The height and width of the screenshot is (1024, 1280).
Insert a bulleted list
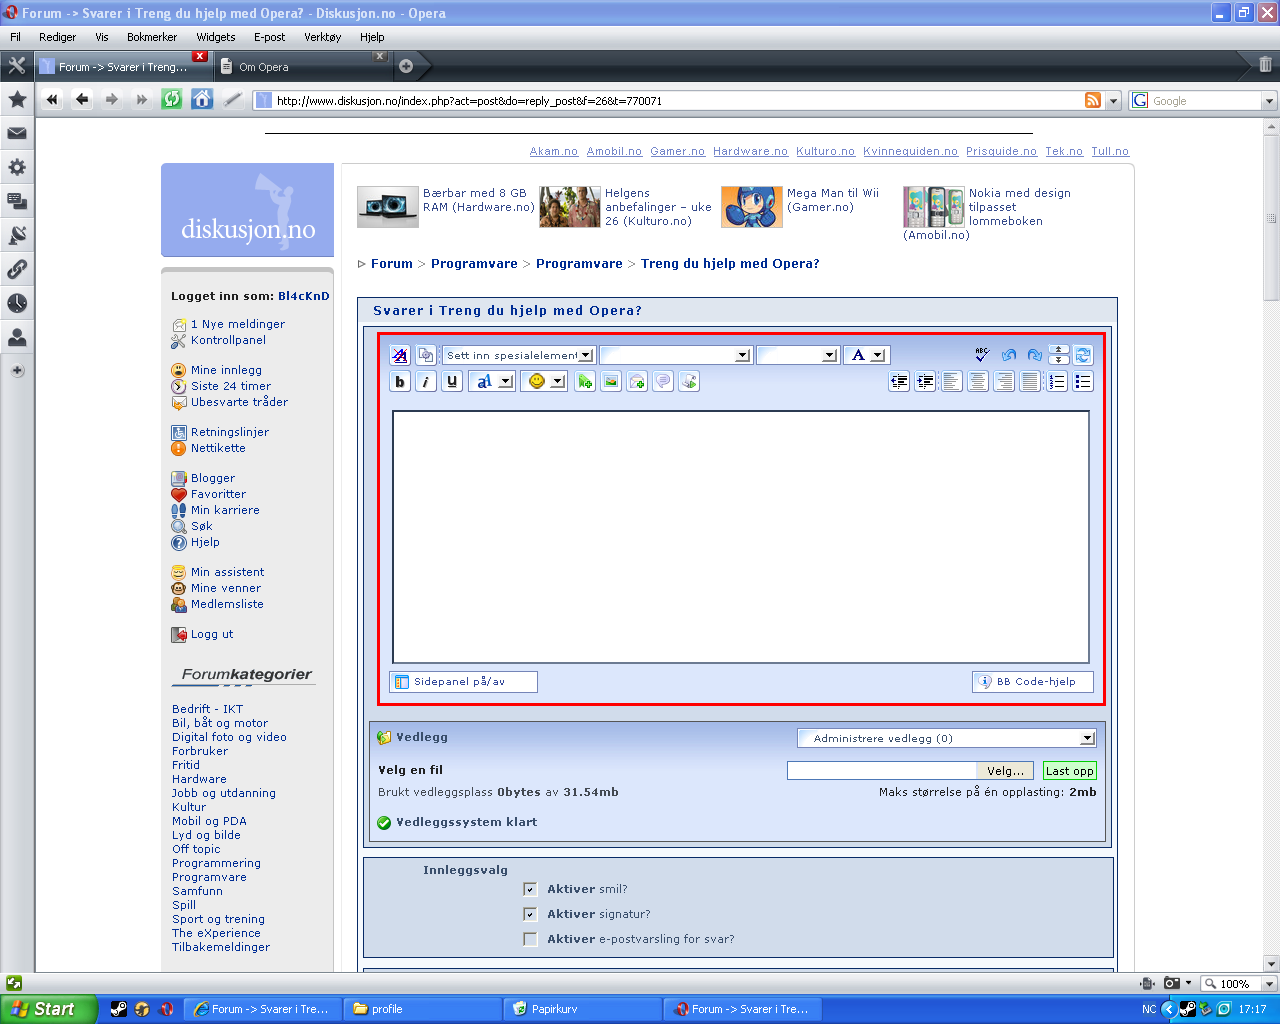[1083, 381]
